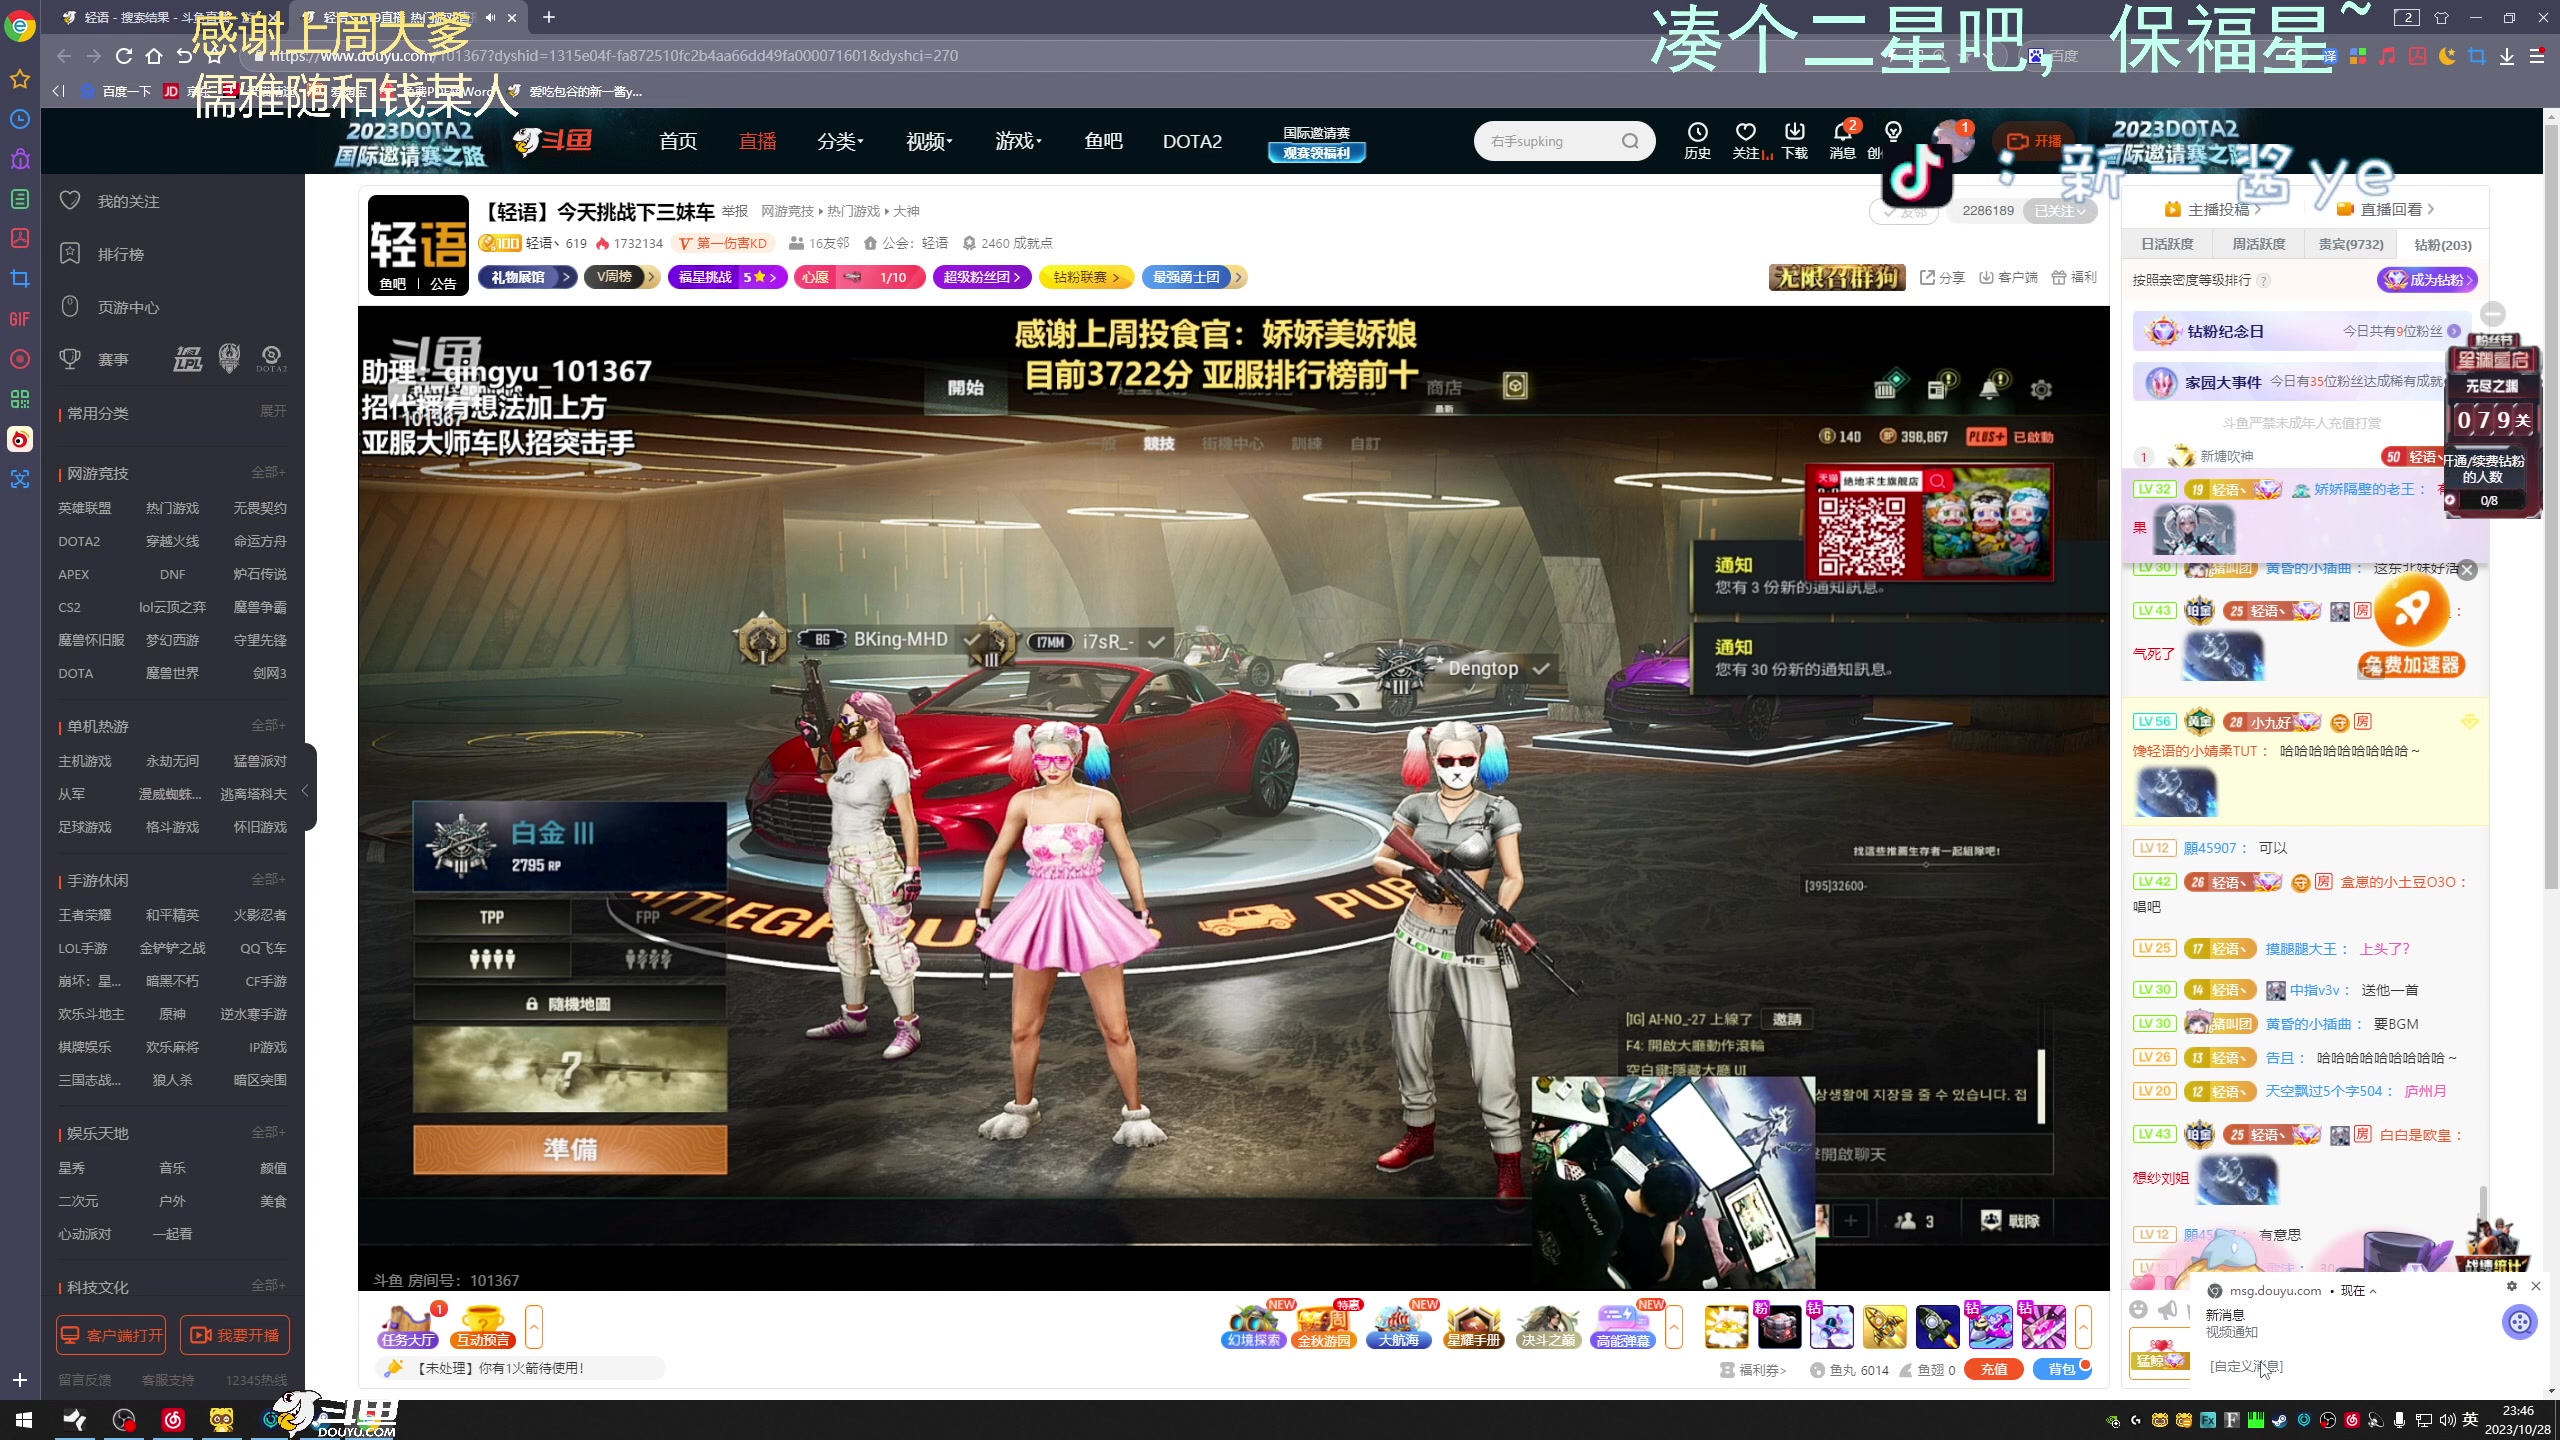Expand the 视频 dropdown in nav bar

click(929, 141)
